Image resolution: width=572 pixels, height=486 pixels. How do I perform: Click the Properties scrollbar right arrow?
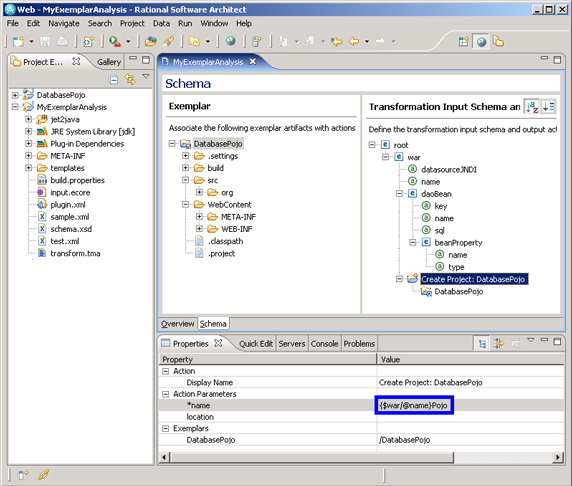558,457
